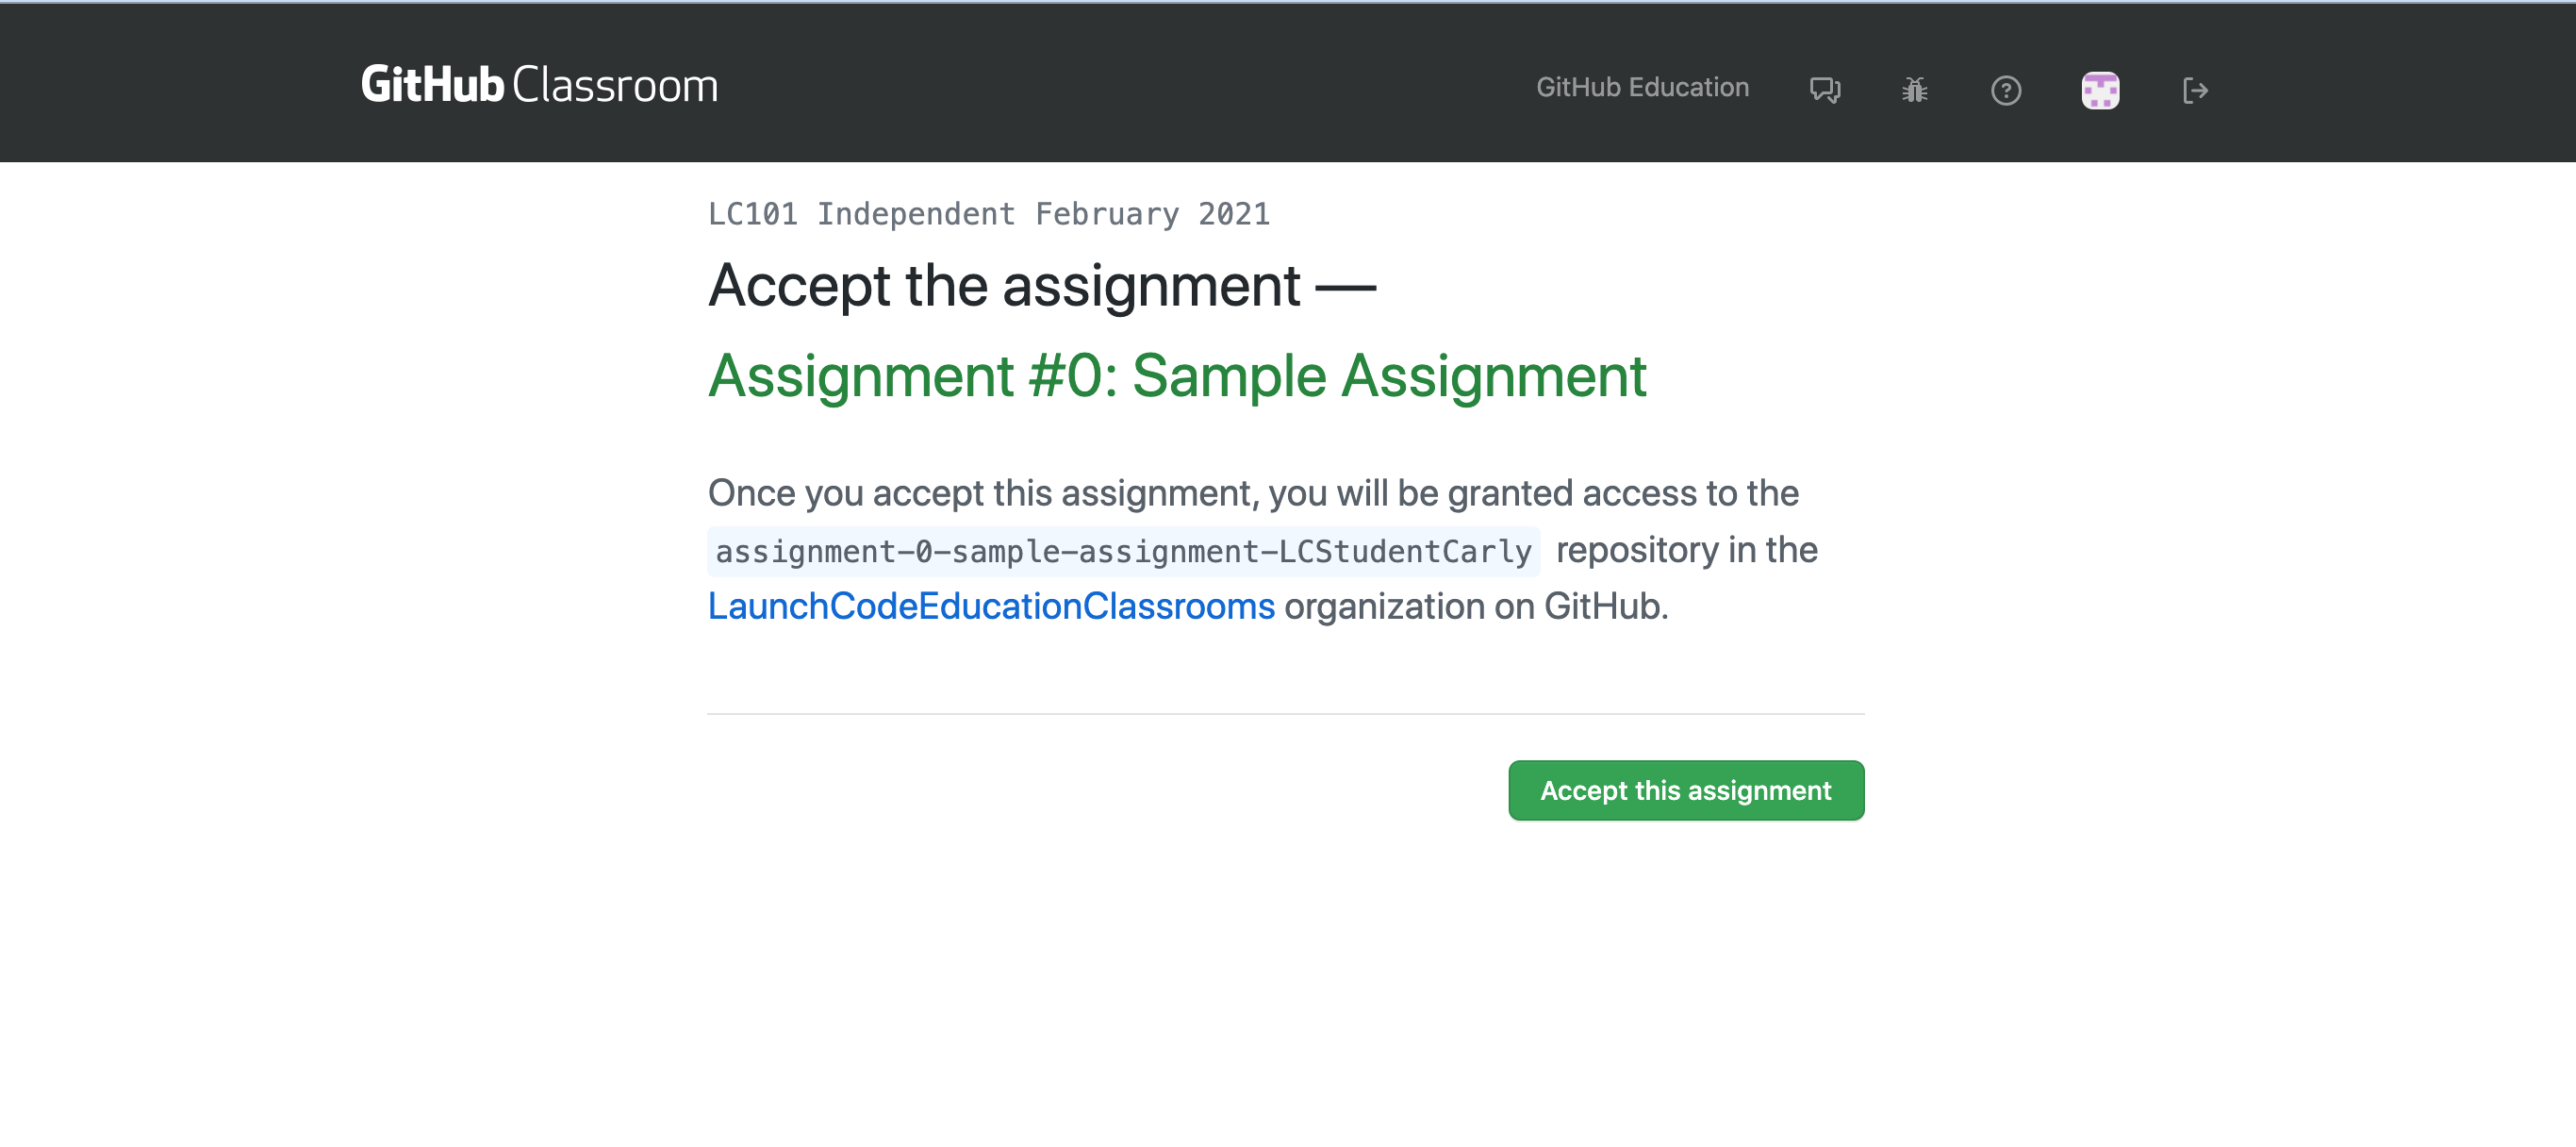Click the help/question mark icon
The height and width of the screenshot is (1147, 2576).
[x=2007, y=89]
